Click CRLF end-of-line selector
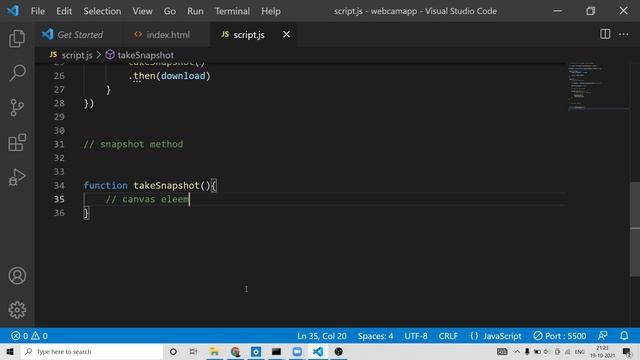Screen dimensions: 640x360 tap(448, 336)
